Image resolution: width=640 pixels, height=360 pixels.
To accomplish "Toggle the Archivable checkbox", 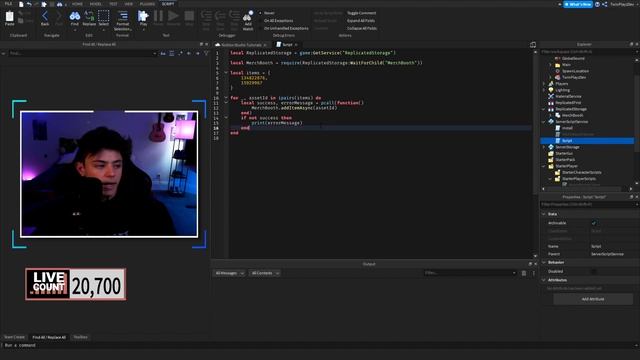I will coord(594,223).
